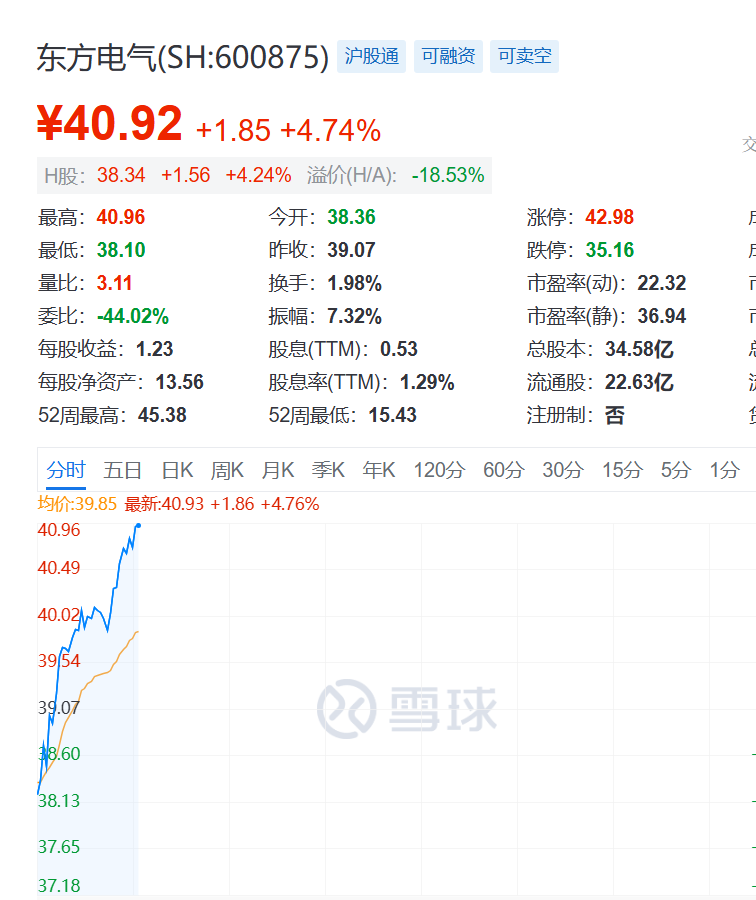This screenshot has height=900, width=756.
Task: Click the 涨停 value 42.98
Action: [610, 217]
